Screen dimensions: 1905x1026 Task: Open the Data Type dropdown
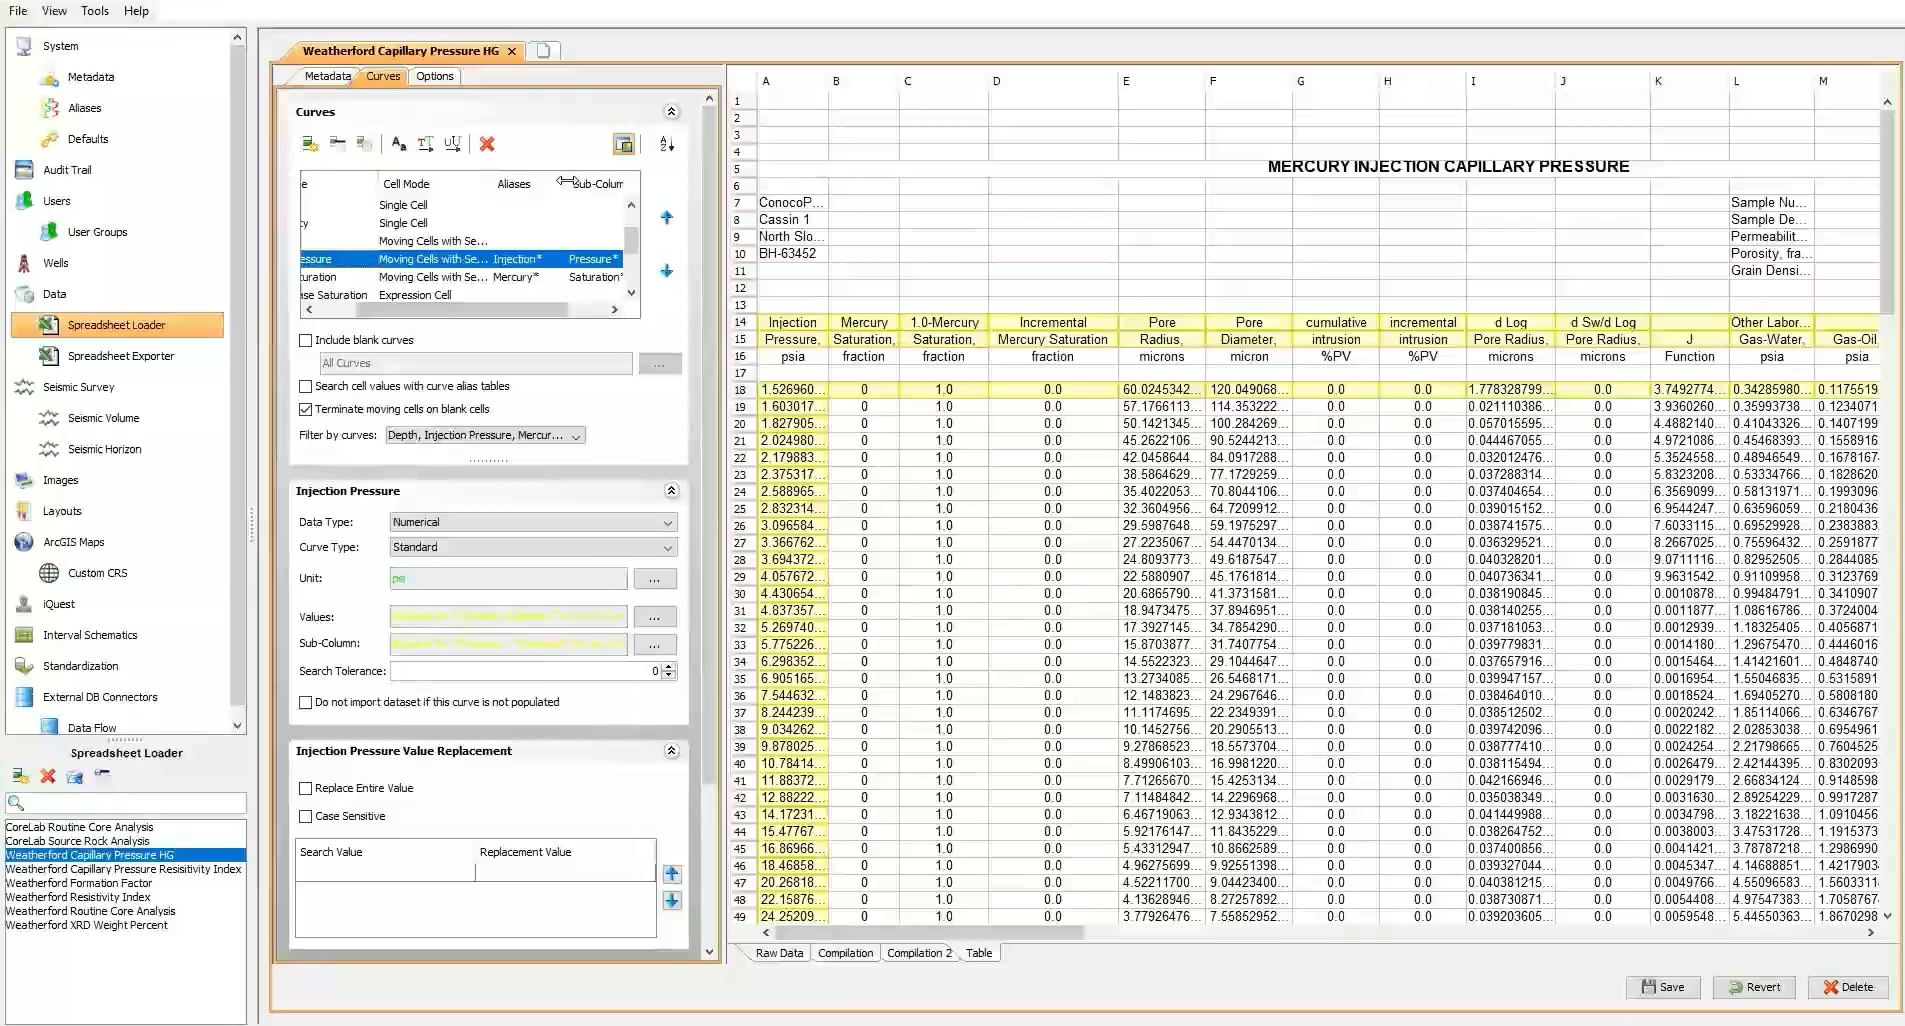click(533, 522)
